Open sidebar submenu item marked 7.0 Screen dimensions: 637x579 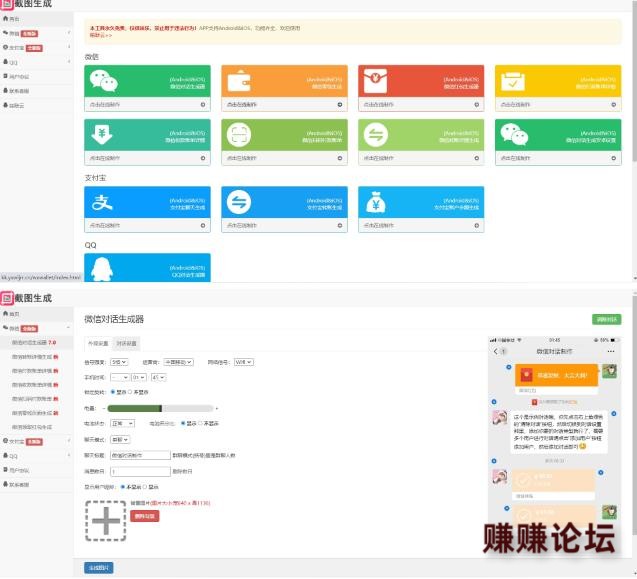[x=37, y=343]
